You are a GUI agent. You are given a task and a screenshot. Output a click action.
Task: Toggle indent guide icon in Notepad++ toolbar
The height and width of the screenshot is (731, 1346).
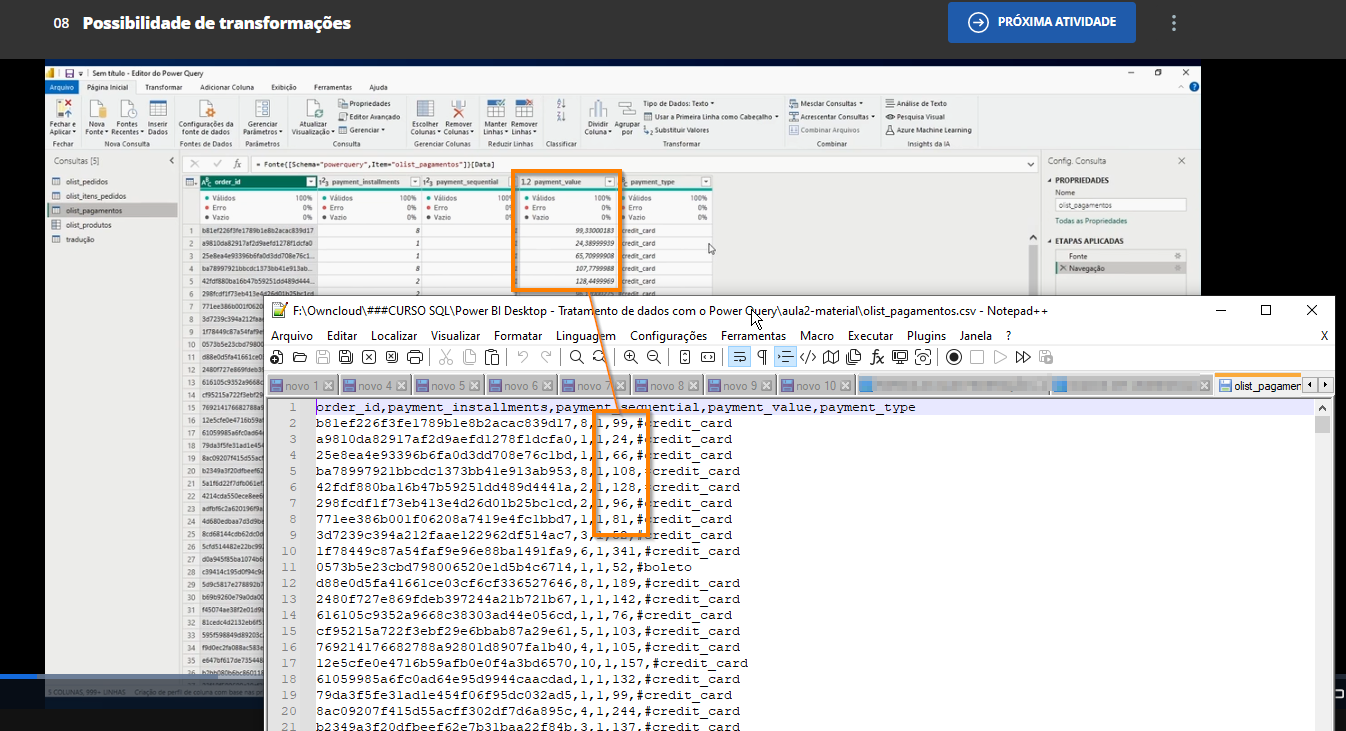coord(785,357)
